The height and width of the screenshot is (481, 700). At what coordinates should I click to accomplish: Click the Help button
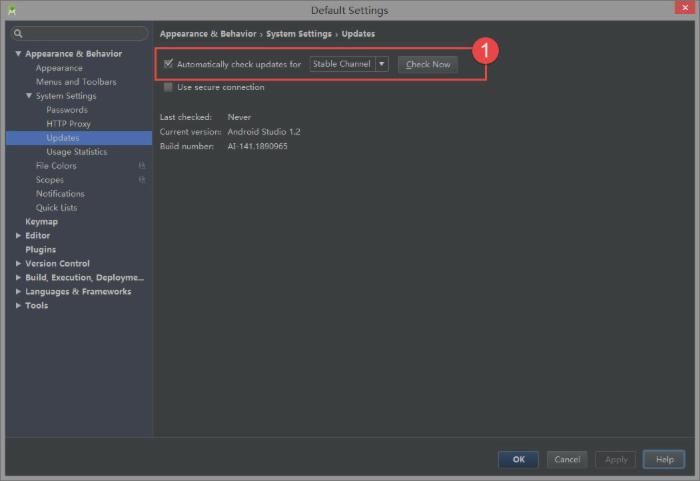[x=664, y=459]
